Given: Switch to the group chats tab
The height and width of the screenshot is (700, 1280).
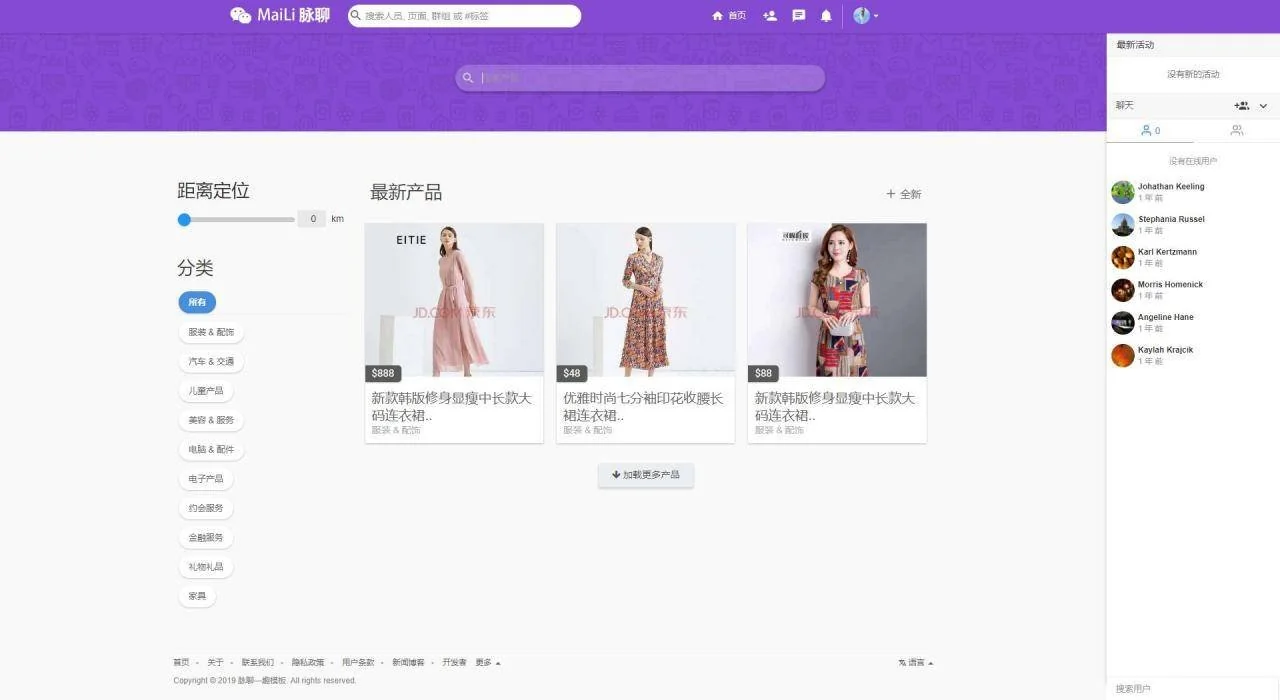Looking at the screenshot, I should 1237,131.
